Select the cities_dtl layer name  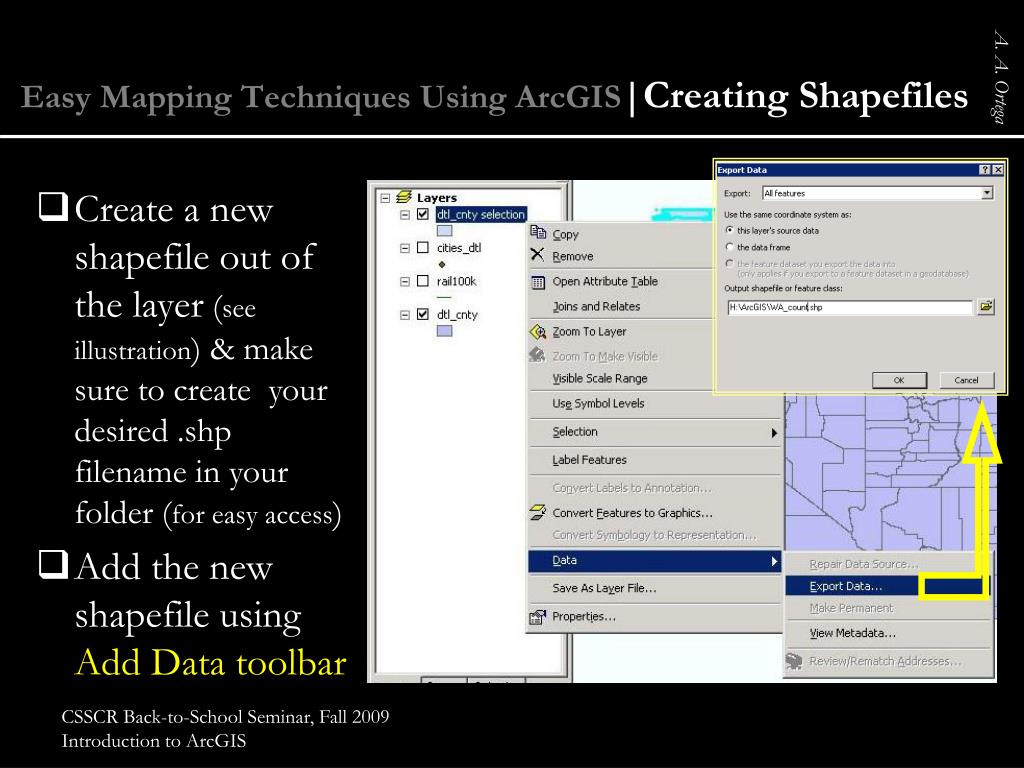coord(459,248)
